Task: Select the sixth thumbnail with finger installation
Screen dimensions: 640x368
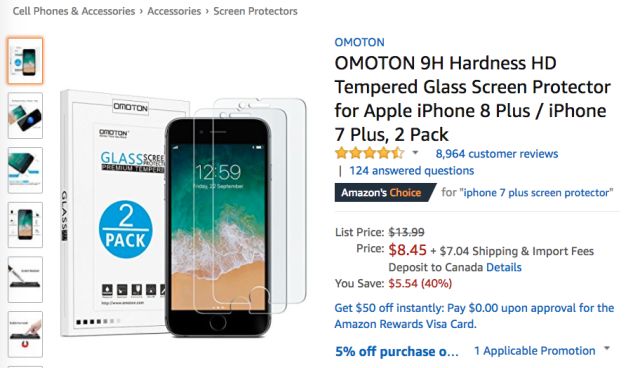Action: pos(25,334)
